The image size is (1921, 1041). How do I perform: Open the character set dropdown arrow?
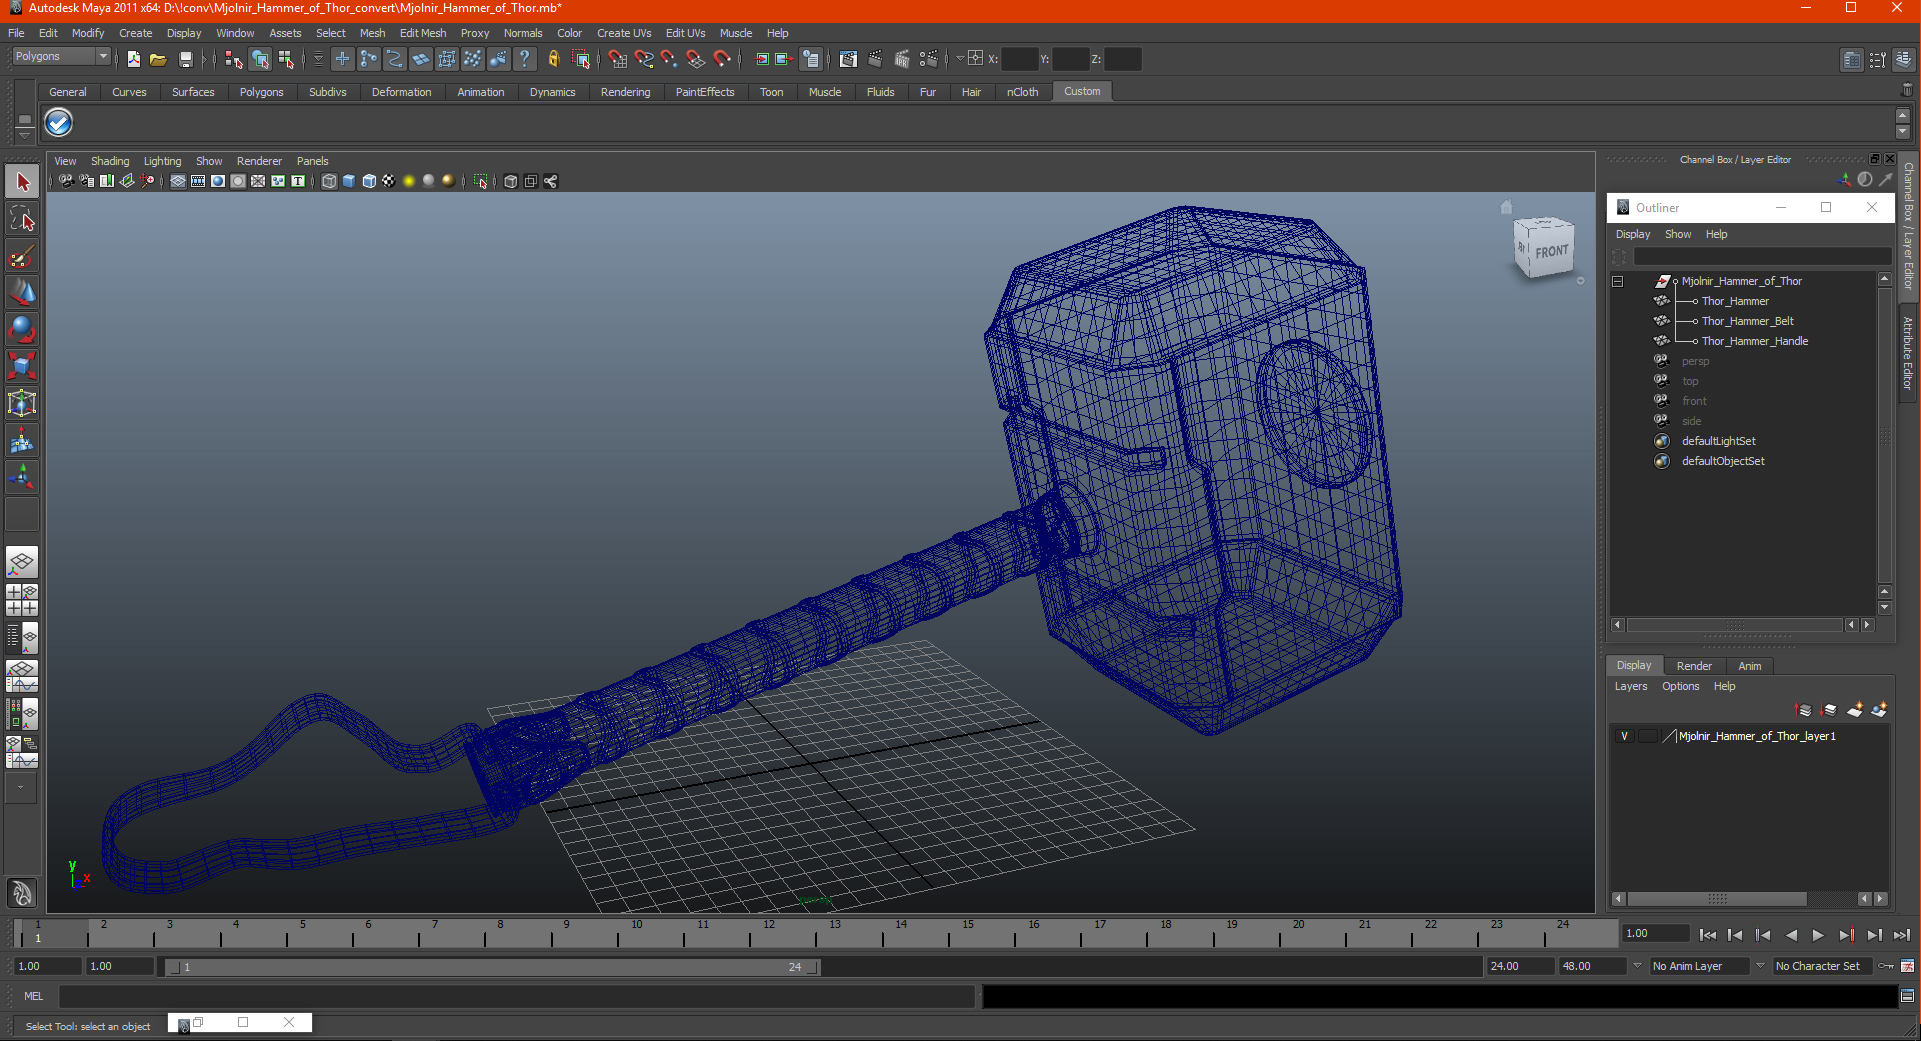[x=1760, y=966]
